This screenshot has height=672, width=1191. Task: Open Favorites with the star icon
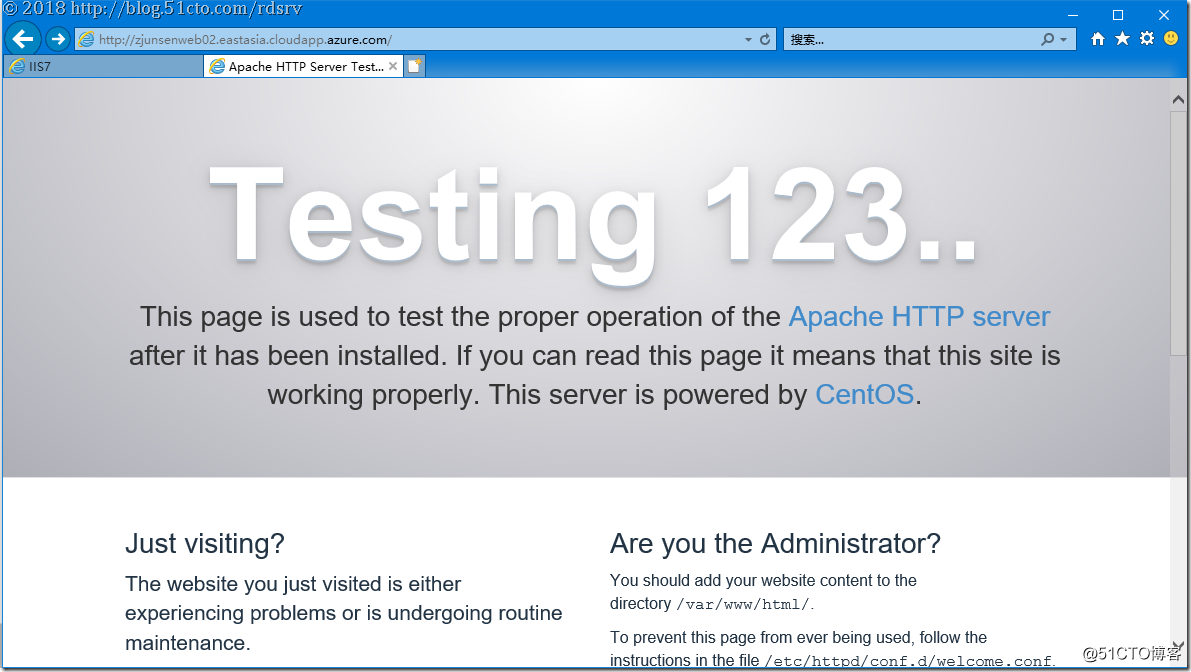(1122, 39)
